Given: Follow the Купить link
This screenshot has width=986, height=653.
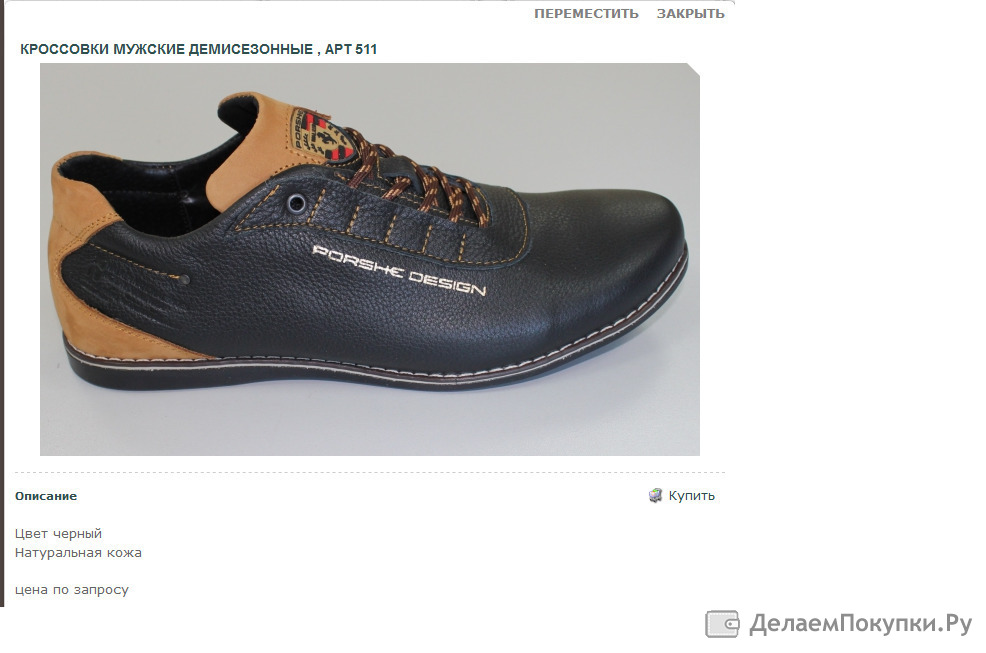Looking at the screenshot, I should click(x=691, y=496).
